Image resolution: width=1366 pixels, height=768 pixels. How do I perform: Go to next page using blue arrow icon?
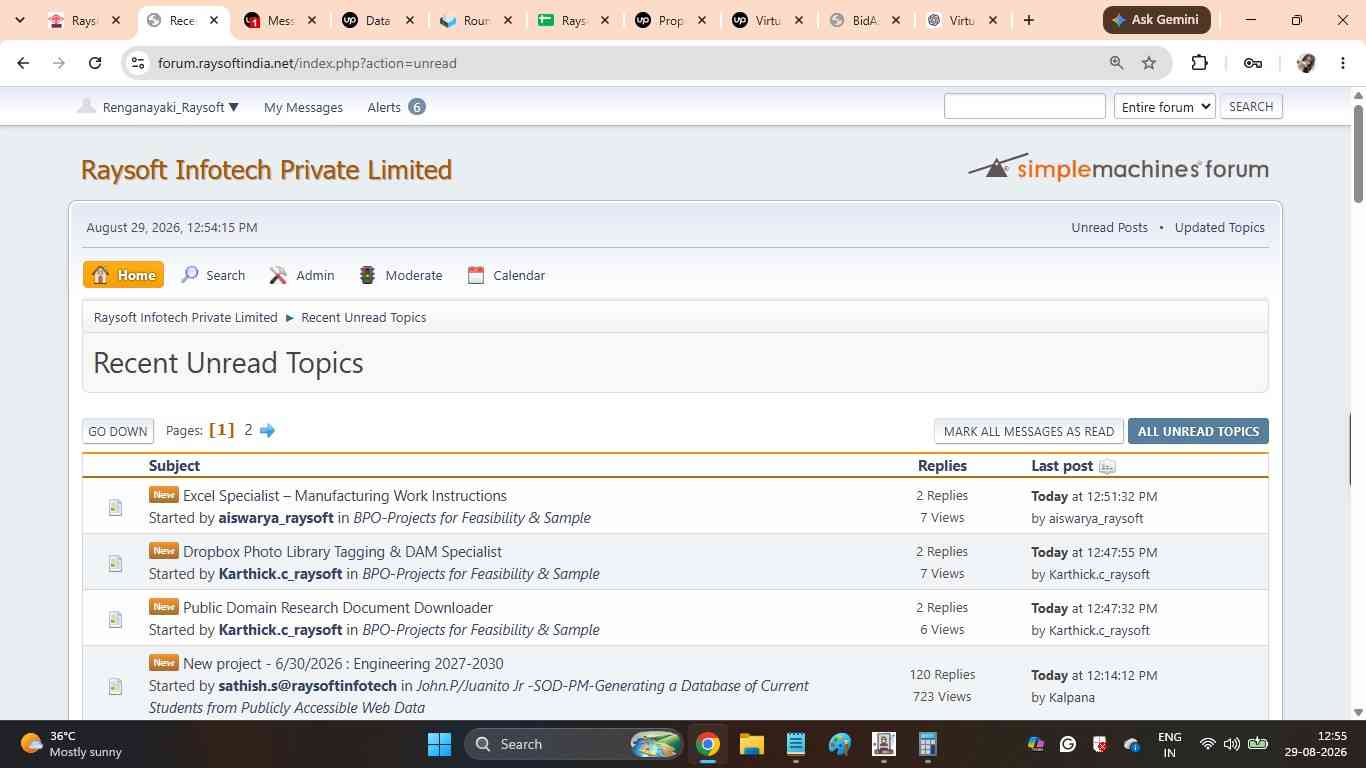pyautogui.click(x=267, y=430)
